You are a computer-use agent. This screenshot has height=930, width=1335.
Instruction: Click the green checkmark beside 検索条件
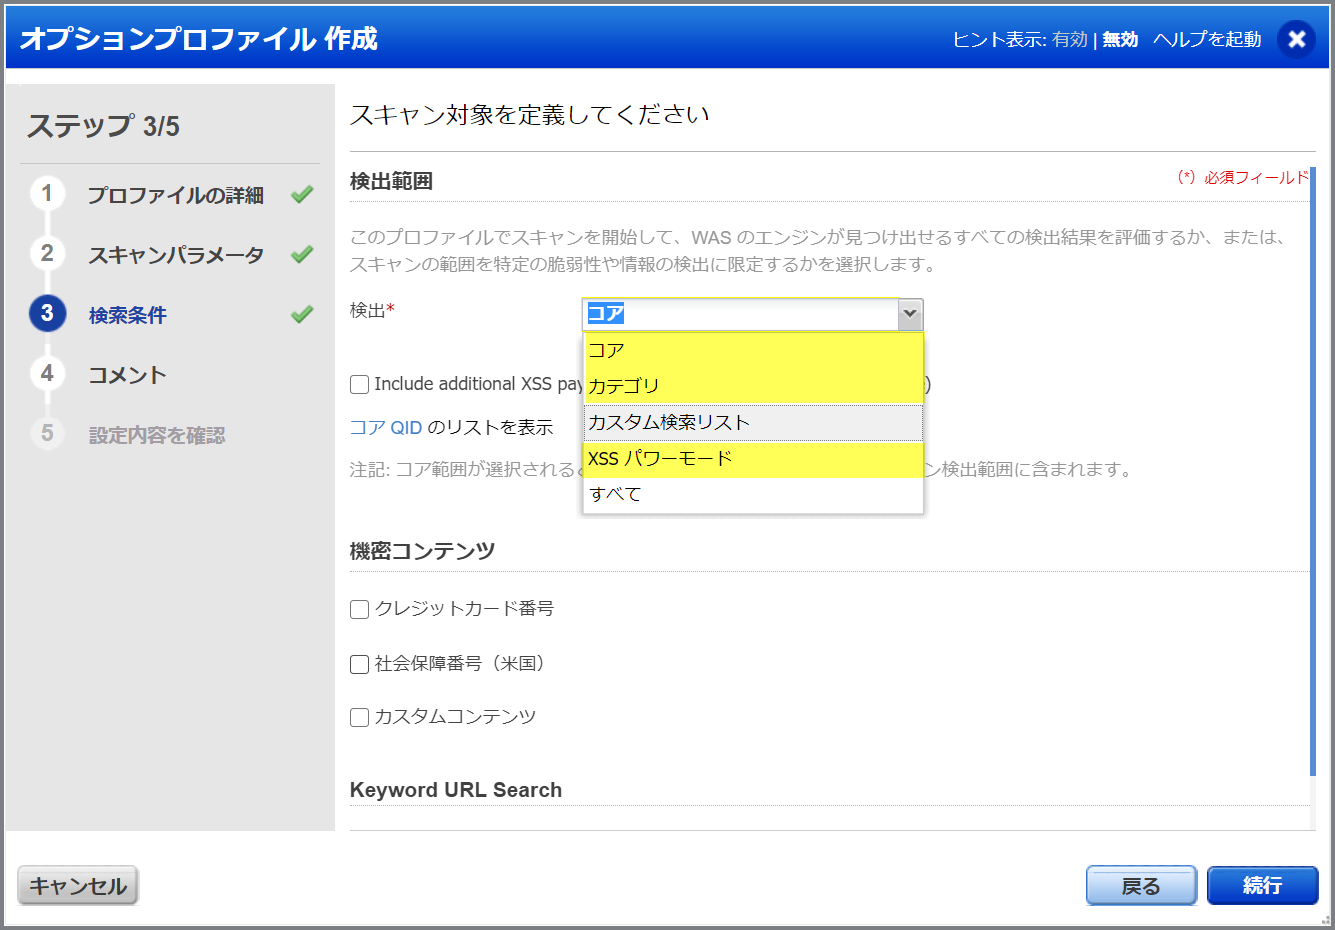tap(301, 315)
